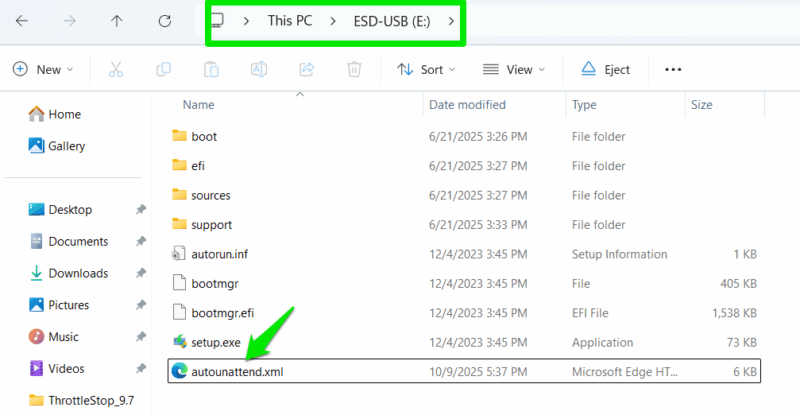Unpin Videos using its pin icon
Image resolution: width=800 pixels, height=415 pixels.
141,369
